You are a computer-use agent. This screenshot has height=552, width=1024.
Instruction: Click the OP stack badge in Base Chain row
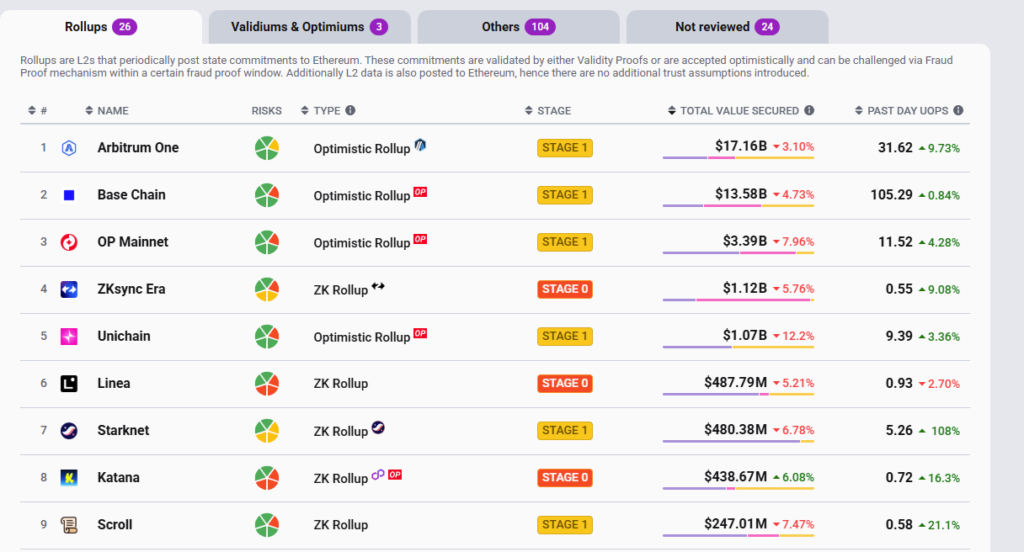coord(420,192)
